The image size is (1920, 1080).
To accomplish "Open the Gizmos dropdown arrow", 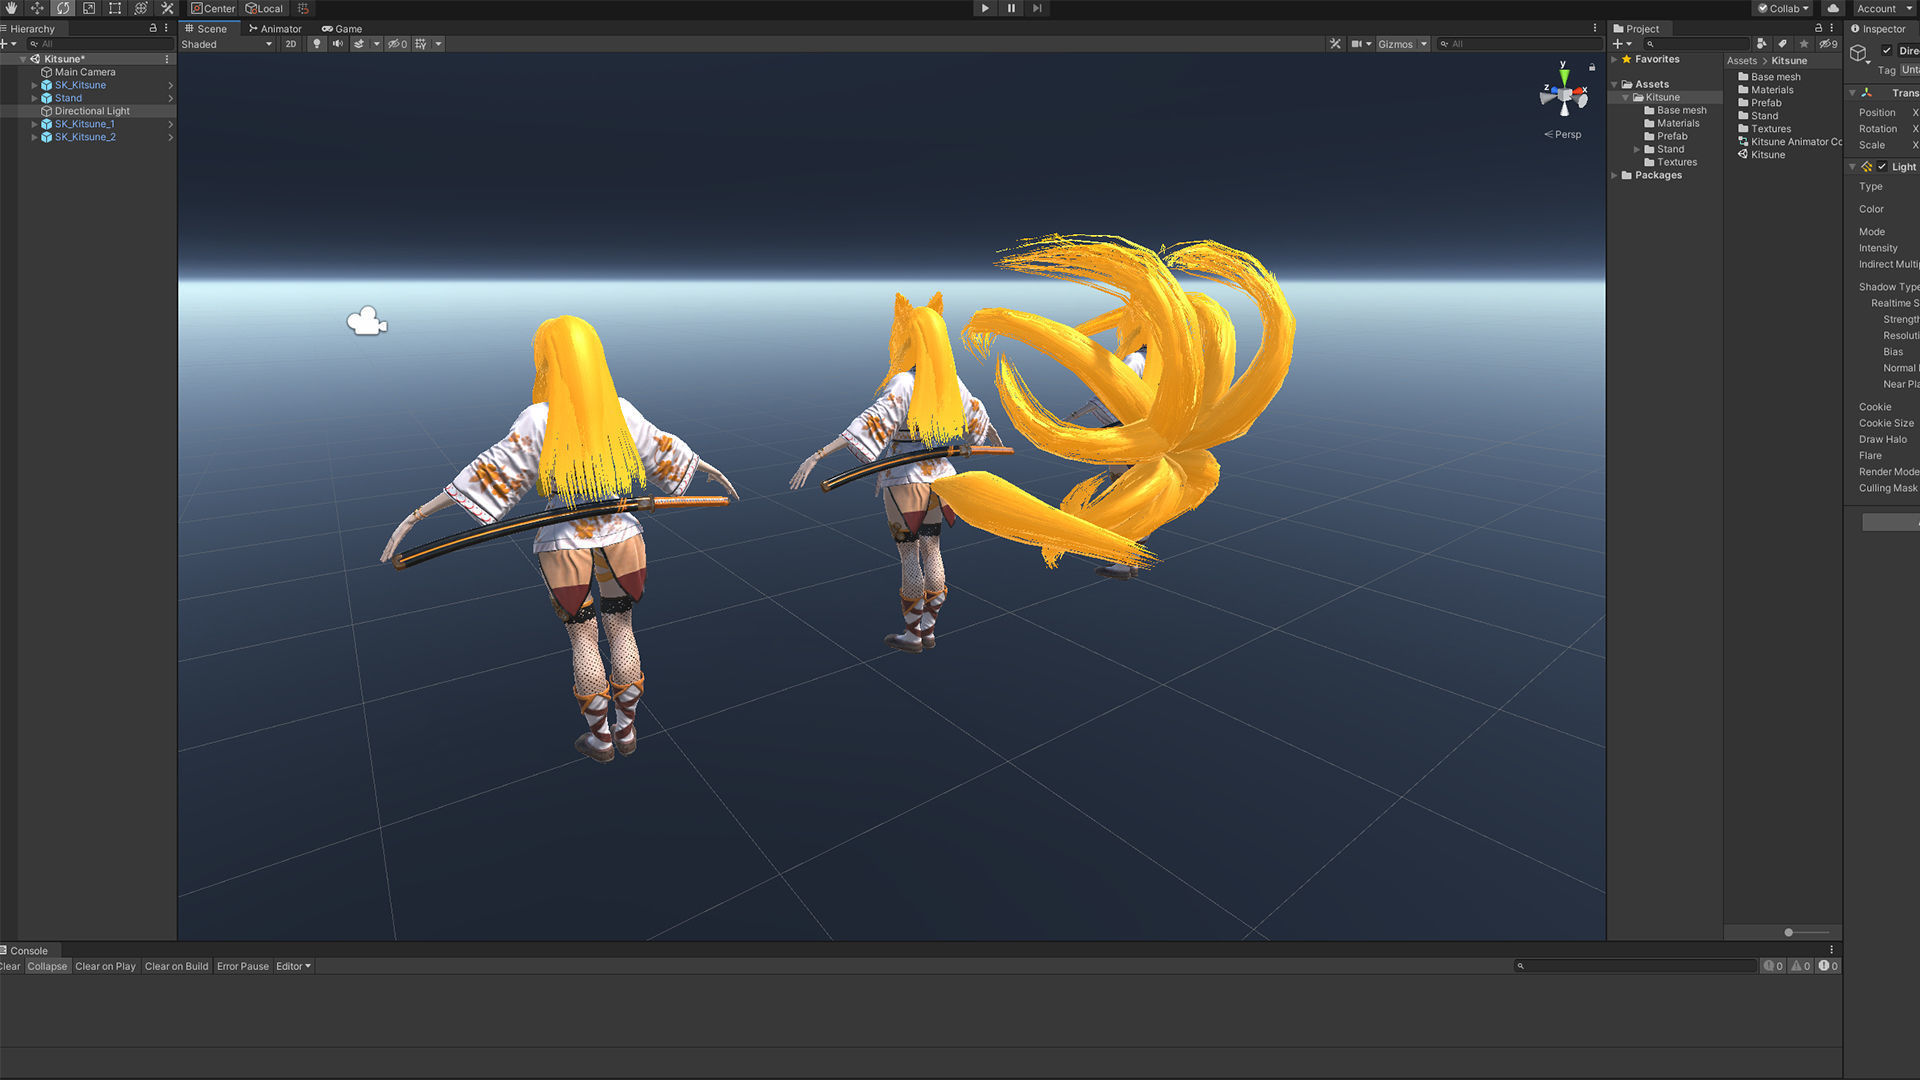I will click(x=1424, y=44).
